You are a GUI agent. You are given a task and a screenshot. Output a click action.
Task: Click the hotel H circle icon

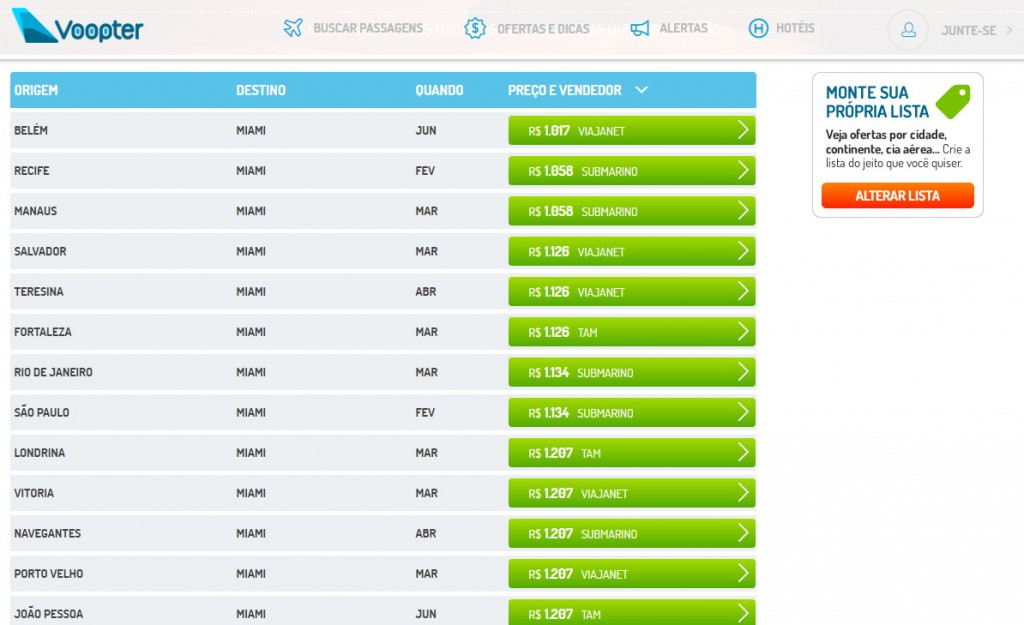click(x=758, y=28)
